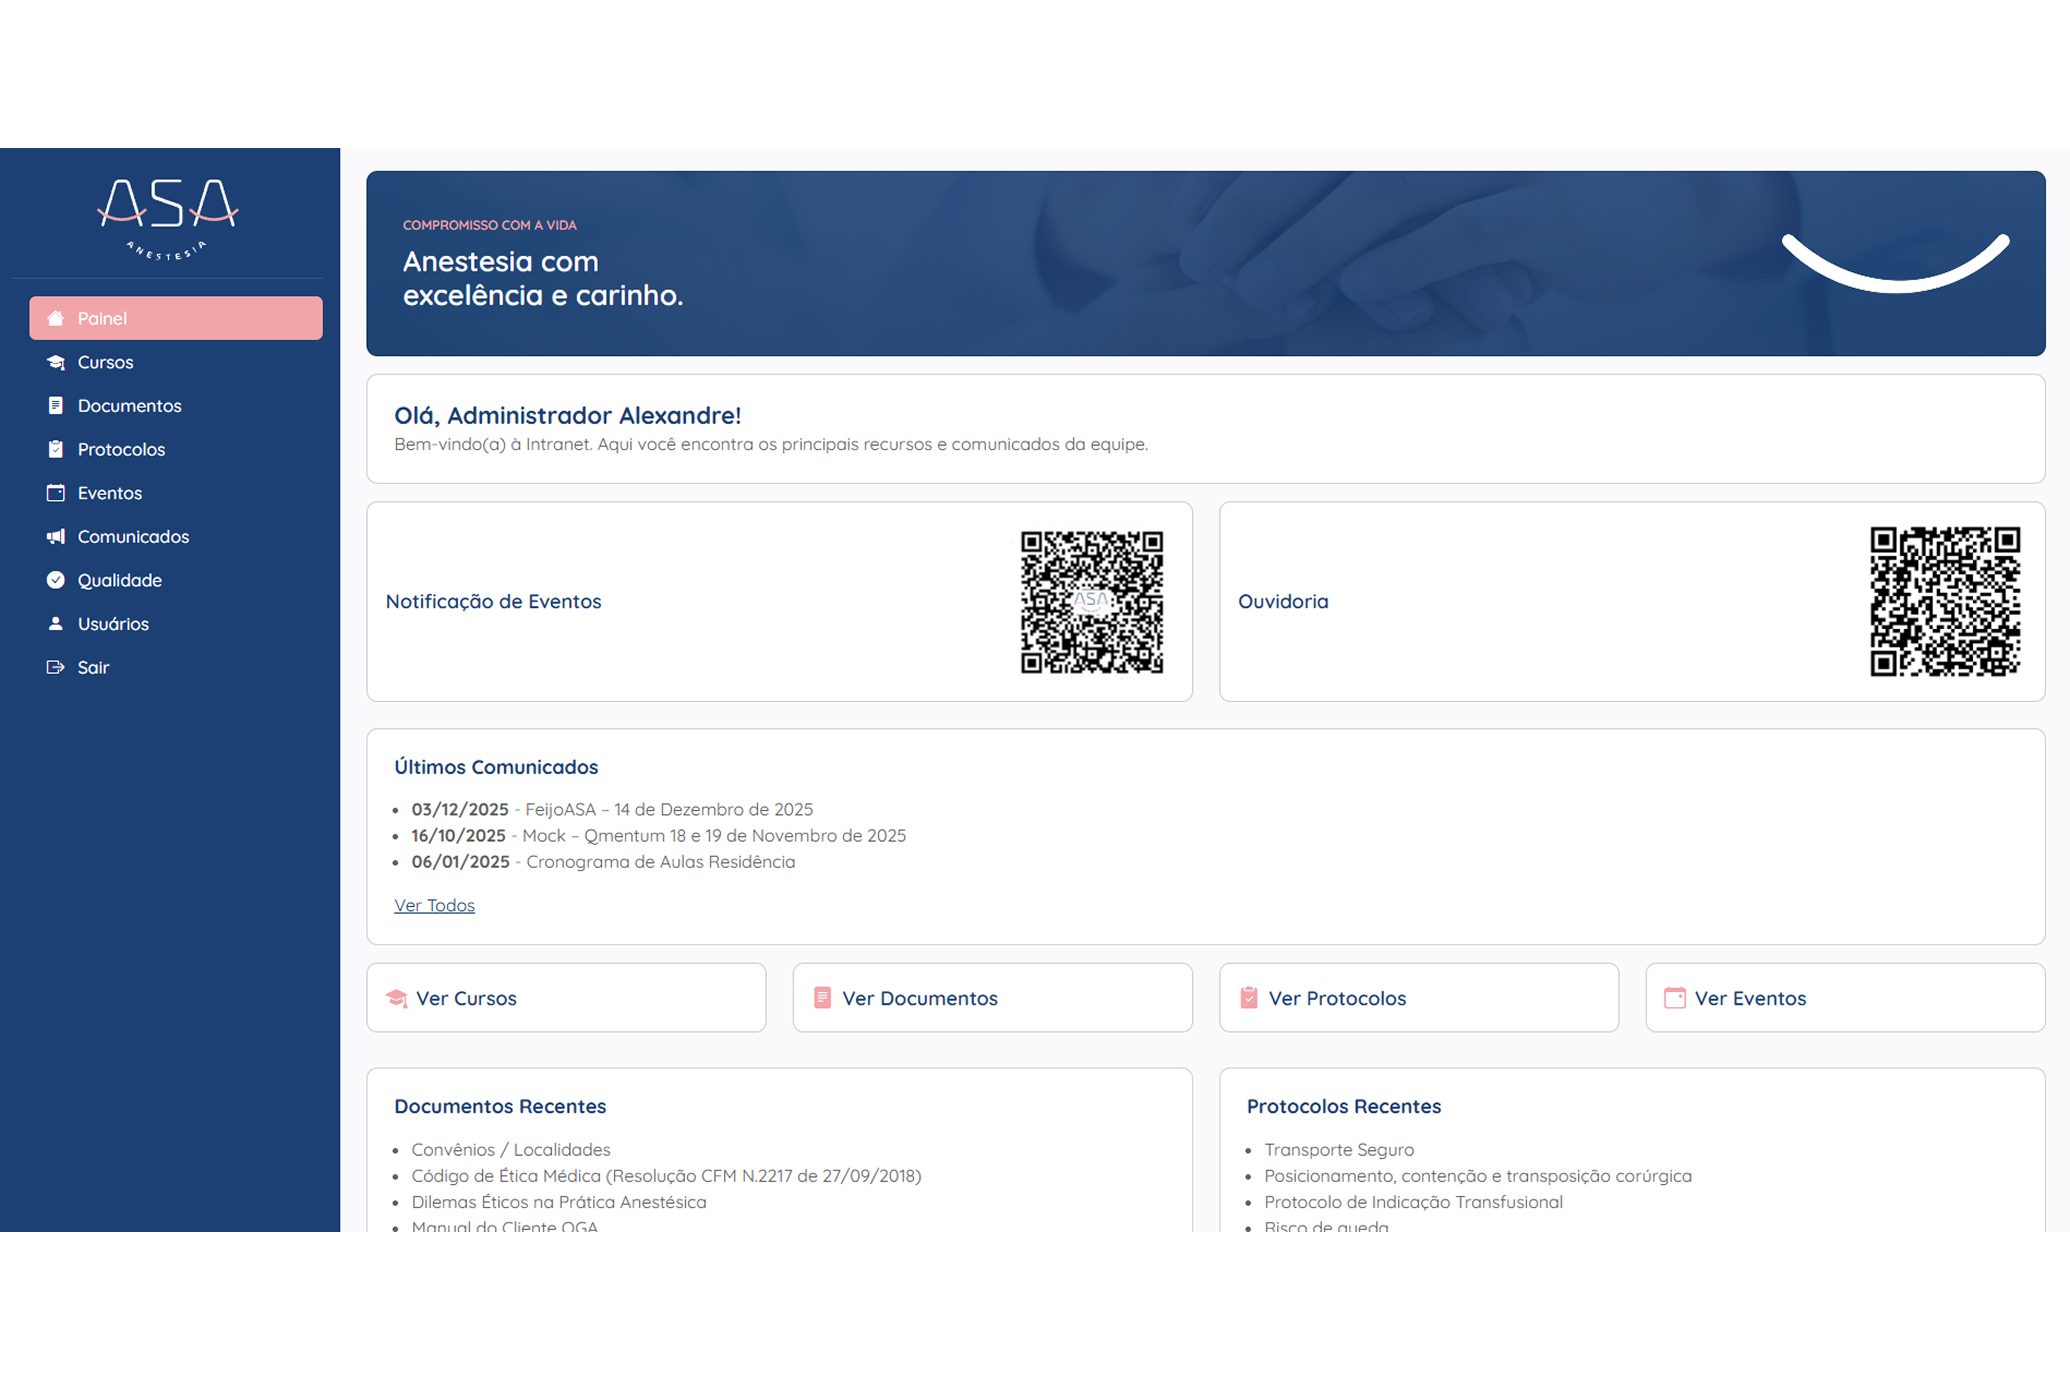Viewport: 2070px width, 1380px height.
Task: Open Protocolo de Indicação Transfusional
Action: coord(1413,1202)
